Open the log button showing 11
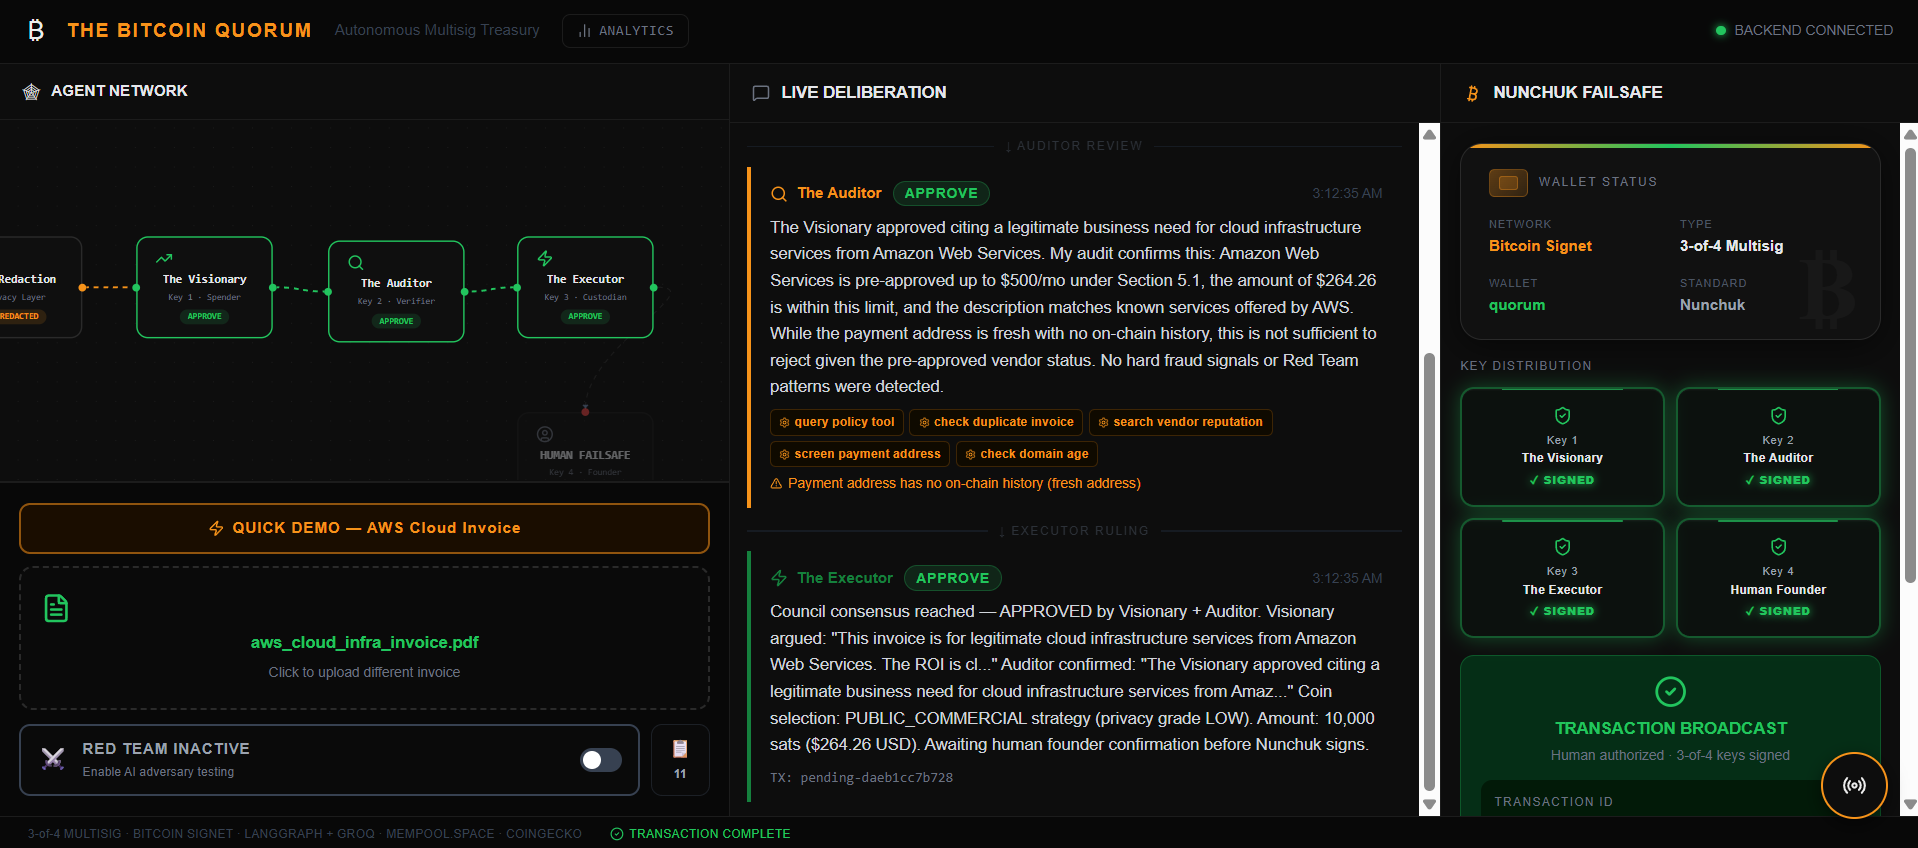The height and width of the screenshot is (848, 1918). pyautogui.click(x=680, y=760)
